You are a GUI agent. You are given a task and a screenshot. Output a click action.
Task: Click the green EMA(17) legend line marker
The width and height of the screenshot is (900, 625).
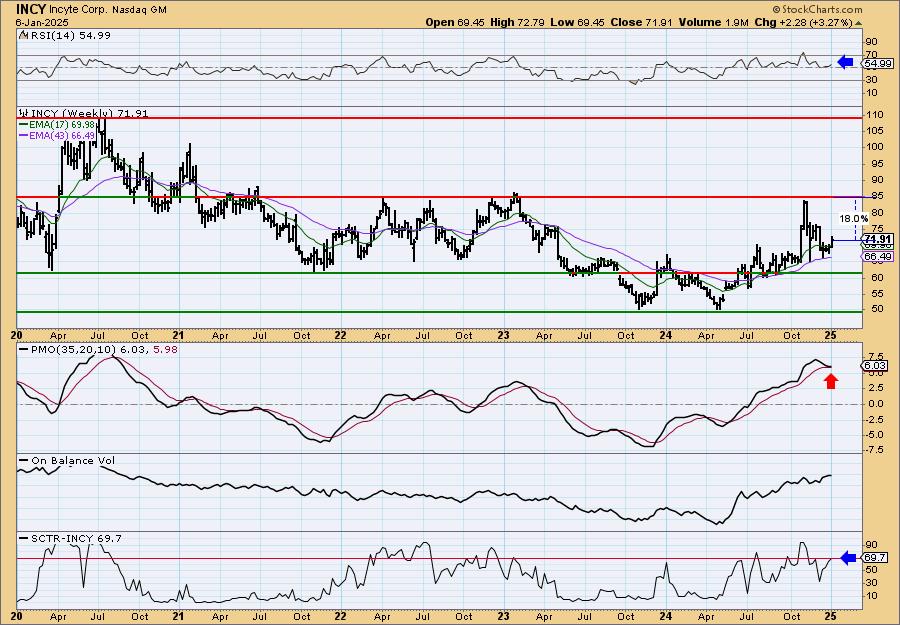point(24,124)
